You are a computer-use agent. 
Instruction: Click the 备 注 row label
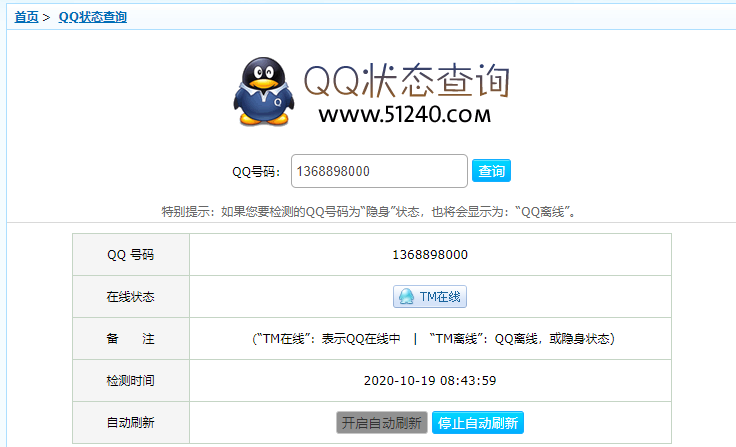[x=130, y=339]
